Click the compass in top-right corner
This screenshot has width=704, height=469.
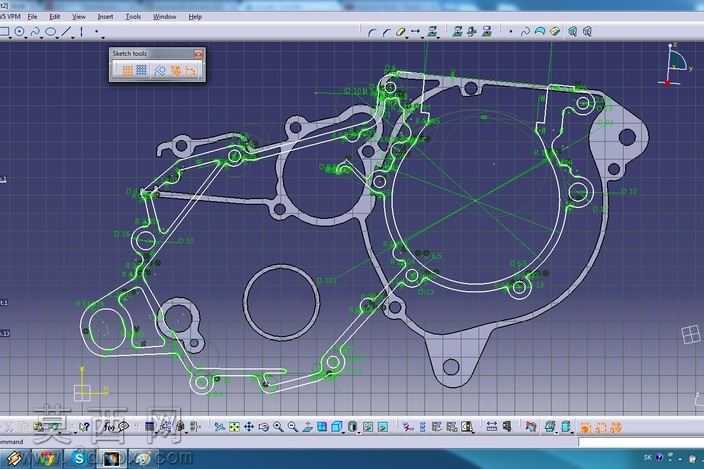tap(676, 66)
